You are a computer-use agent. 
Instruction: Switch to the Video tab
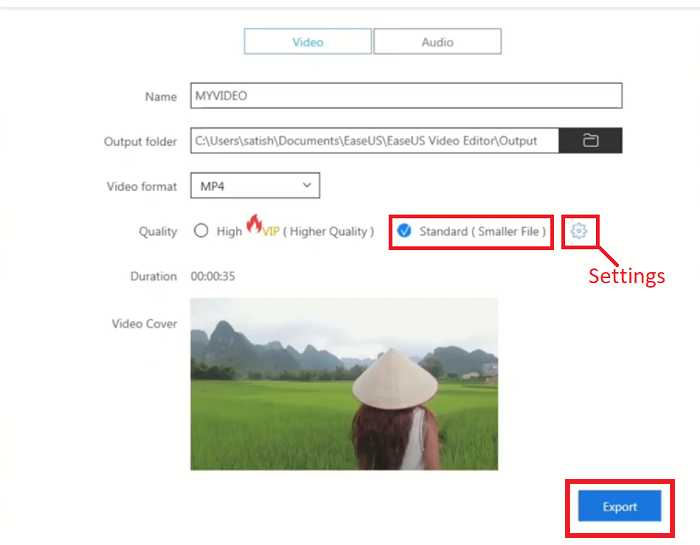[x=308, y=42]
